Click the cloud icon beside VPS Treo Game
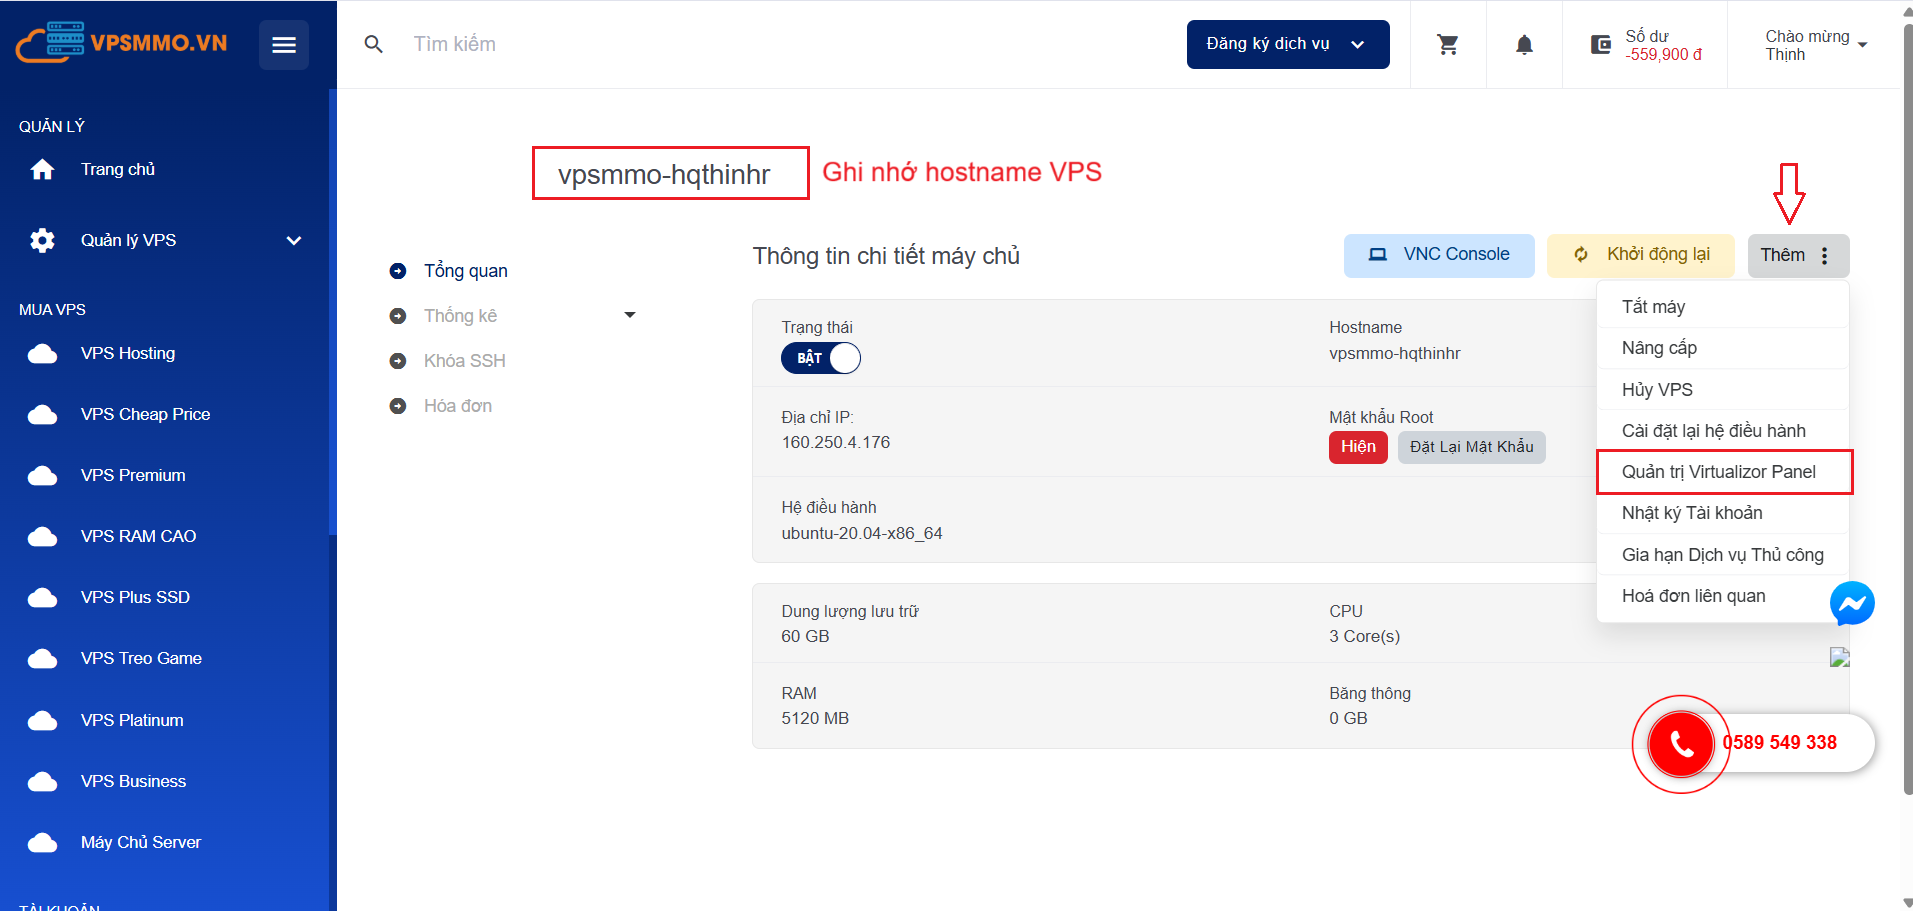This screenshot has width=1913, height=911. pos(42,659)
